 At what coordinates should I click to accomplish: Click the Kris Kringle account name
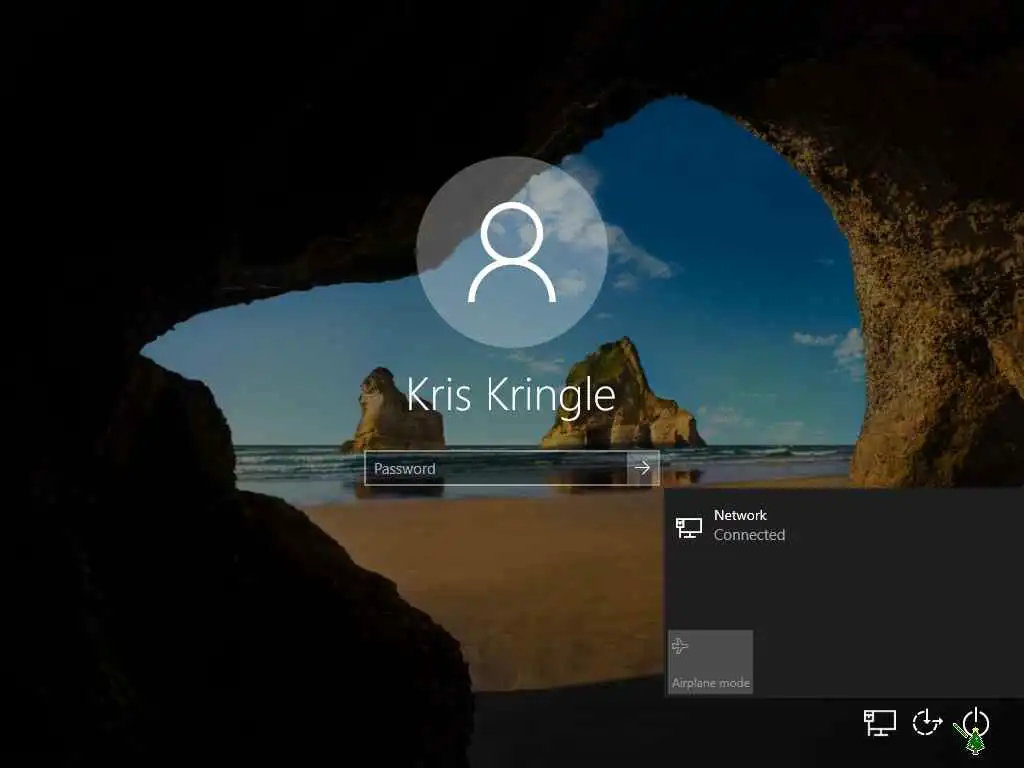pyautogui.click(x=511, y=395)
